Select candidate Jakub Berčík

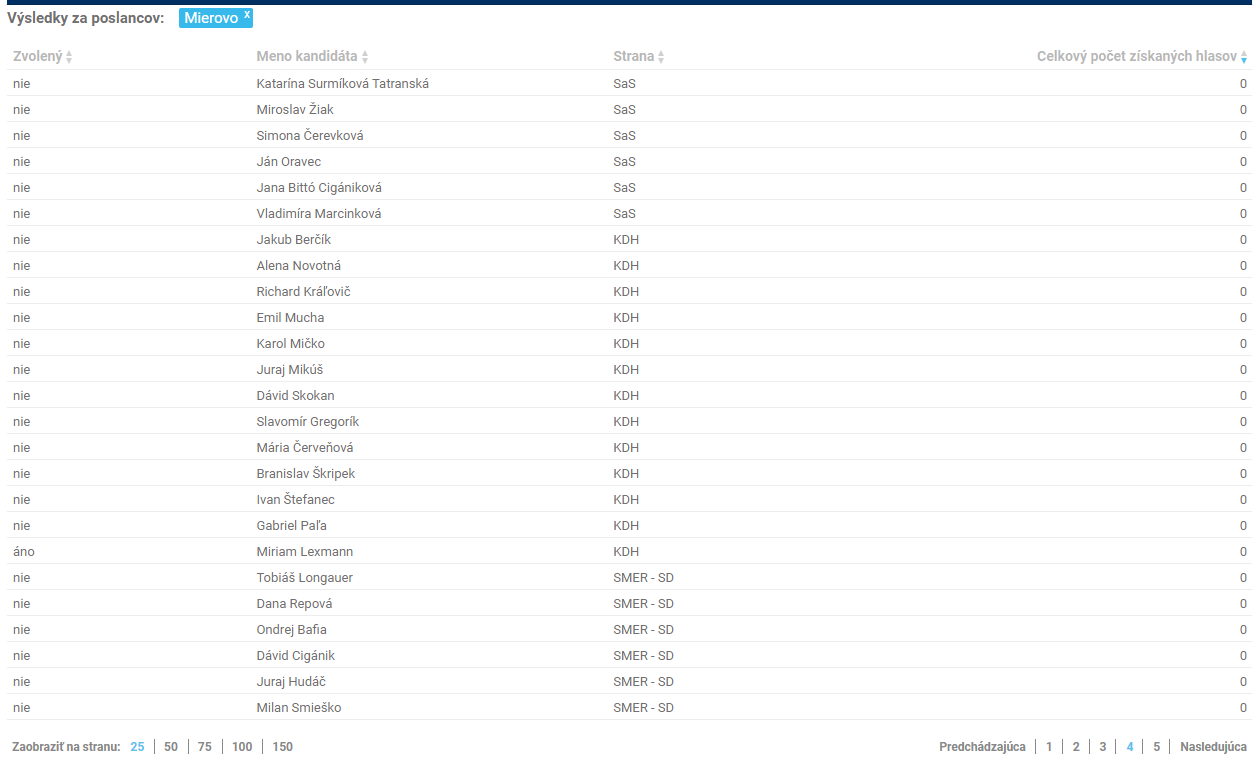(x=294, y=240)
